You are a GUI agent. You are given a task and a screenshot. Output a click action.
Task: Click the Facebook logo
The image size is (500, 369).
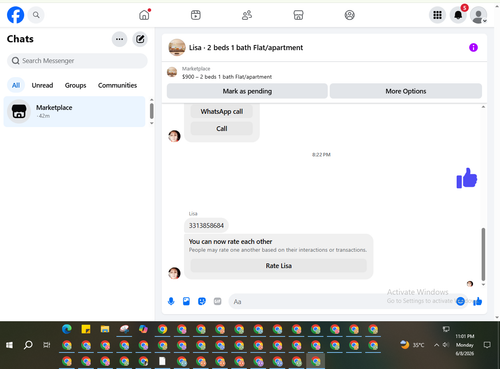pos(15,15)
